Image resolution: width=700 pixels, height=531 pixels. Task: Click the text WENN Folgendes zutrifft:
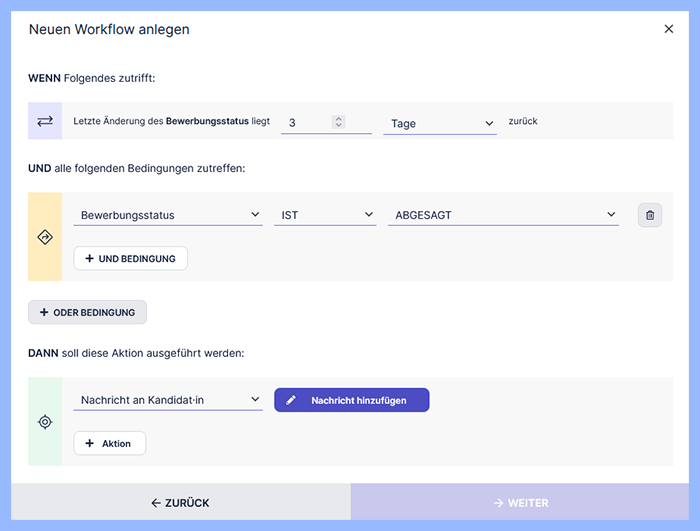click(92, 78)
